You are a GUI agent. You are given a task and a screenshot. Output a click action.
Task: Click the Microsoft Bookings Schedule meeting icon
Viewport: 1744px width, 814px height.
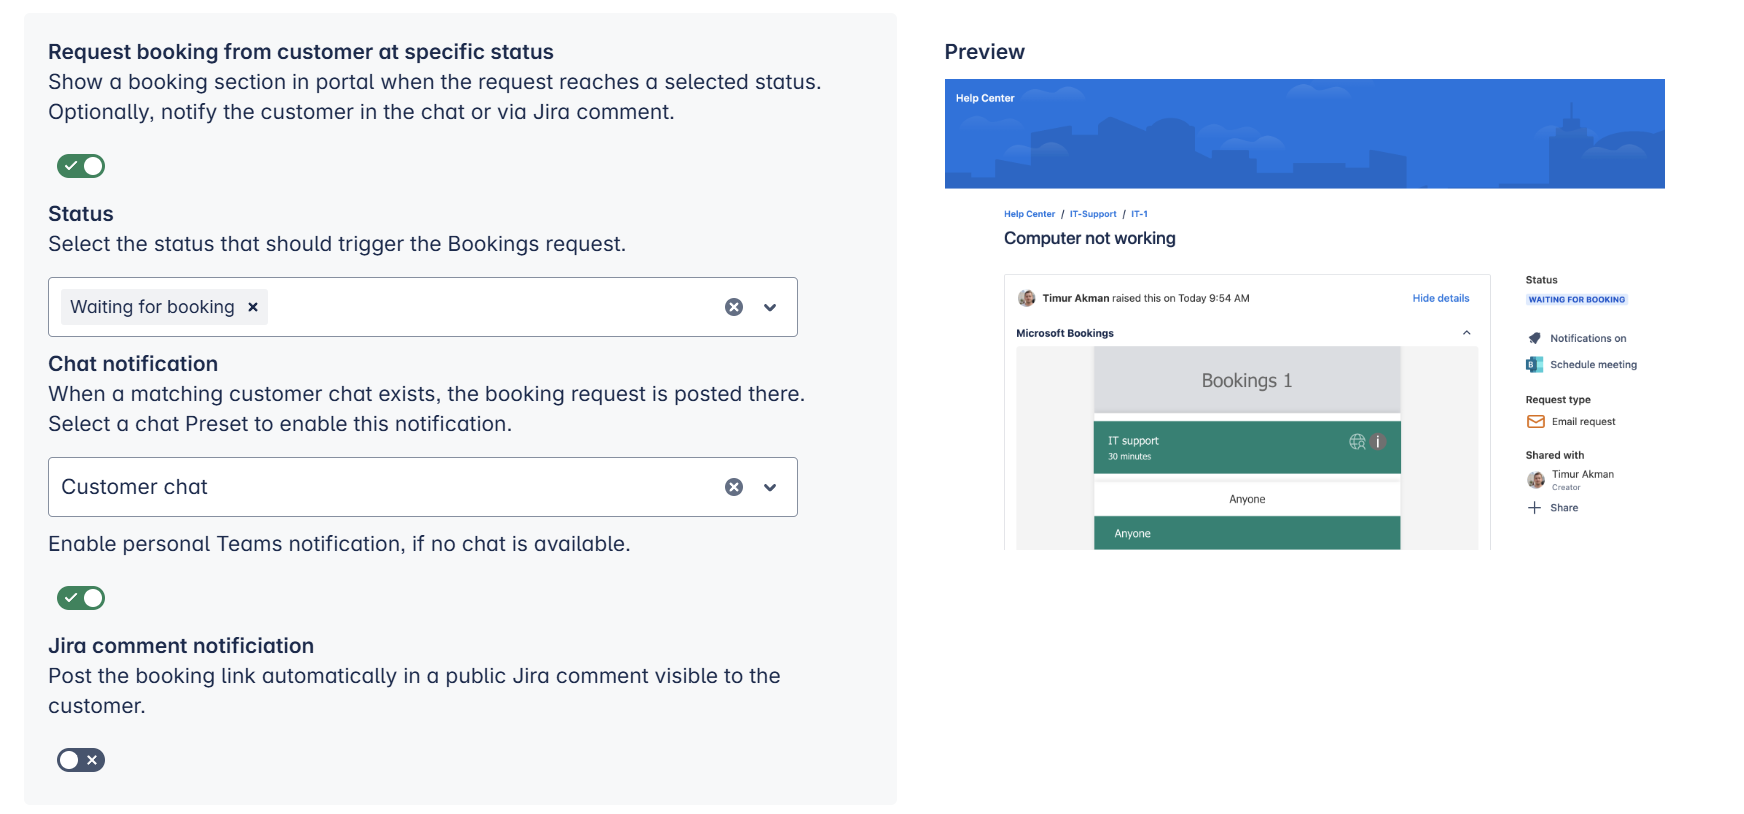(x=1535, y=365)
